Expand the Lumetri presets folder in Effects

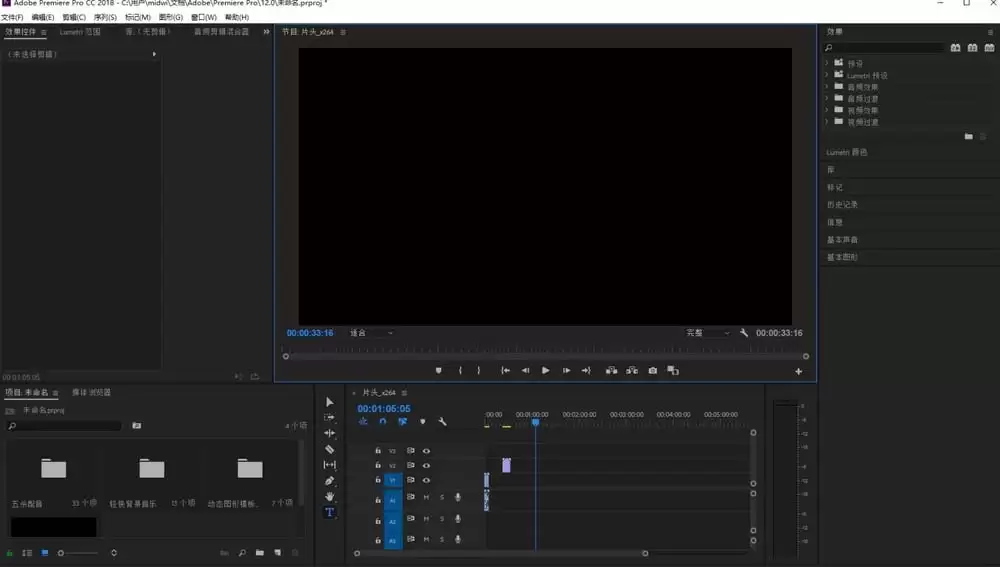[x=827, y=75]
